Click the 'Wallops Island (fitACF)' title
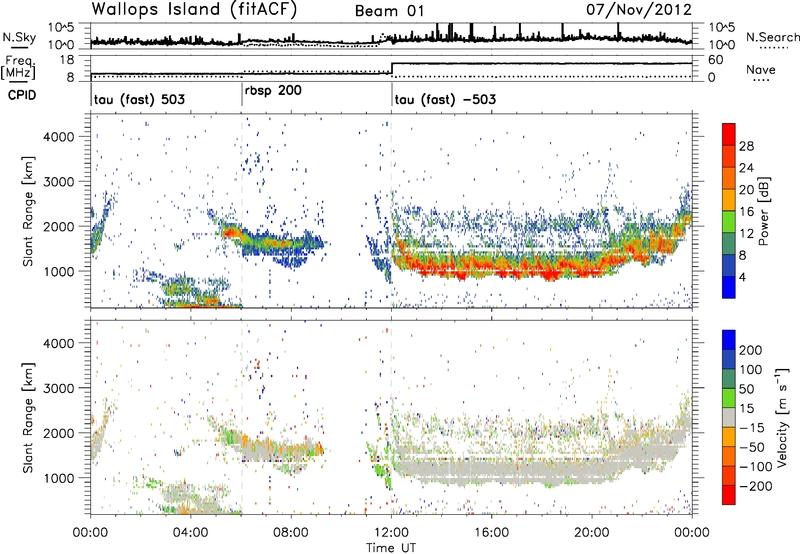The height and width of the screenshot is (554, 800). 194,10
